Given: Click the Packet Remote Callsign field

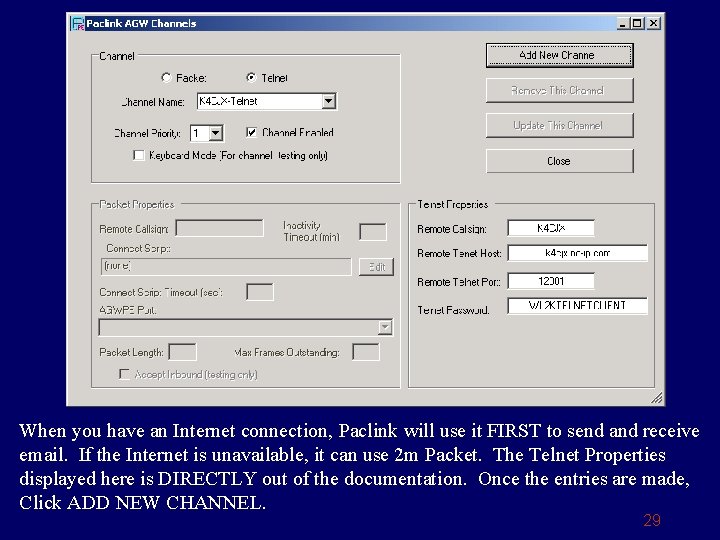Looking at the screenshot, I should point(219,228).
